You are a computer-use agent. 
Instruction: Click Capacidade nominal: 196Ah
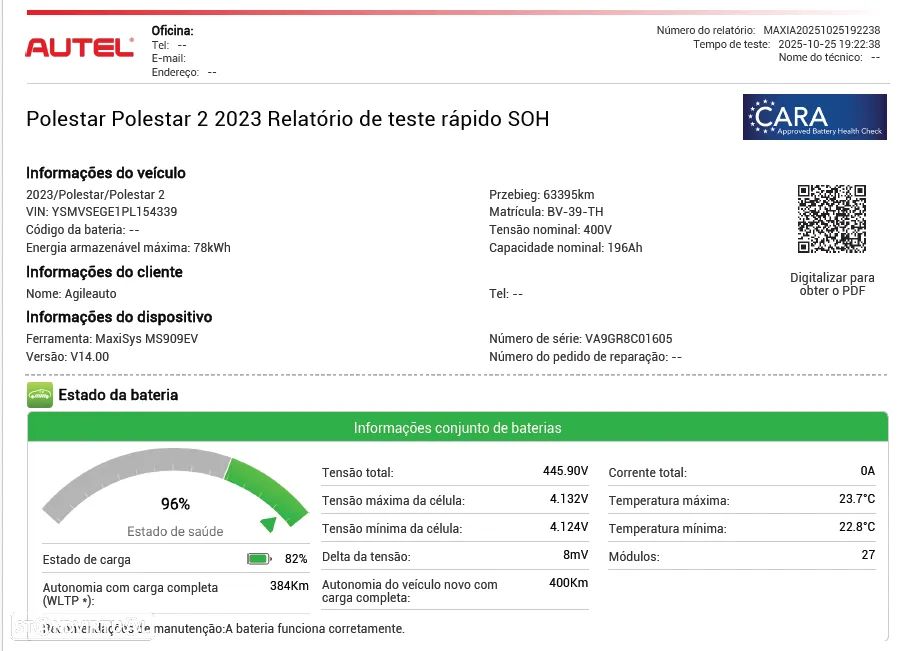tap(565, 248)
